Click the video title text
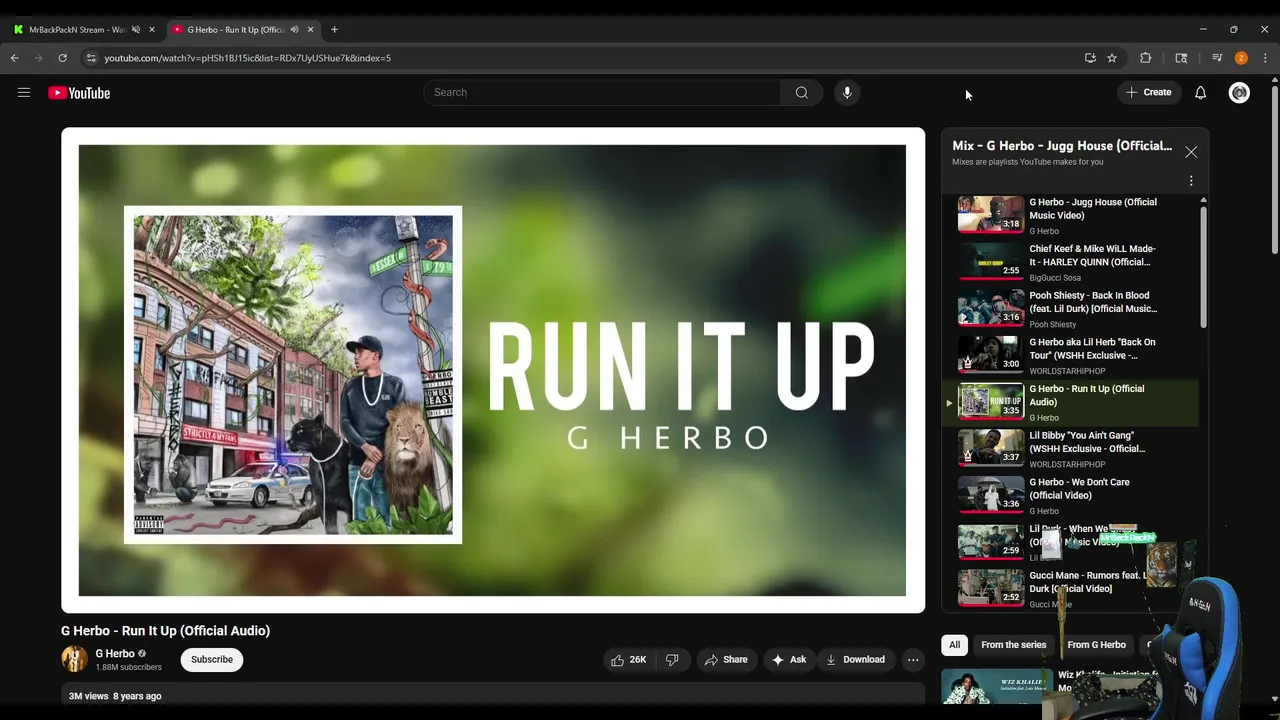This screenshot has width=1280, height=720. (x=165, y=631)
